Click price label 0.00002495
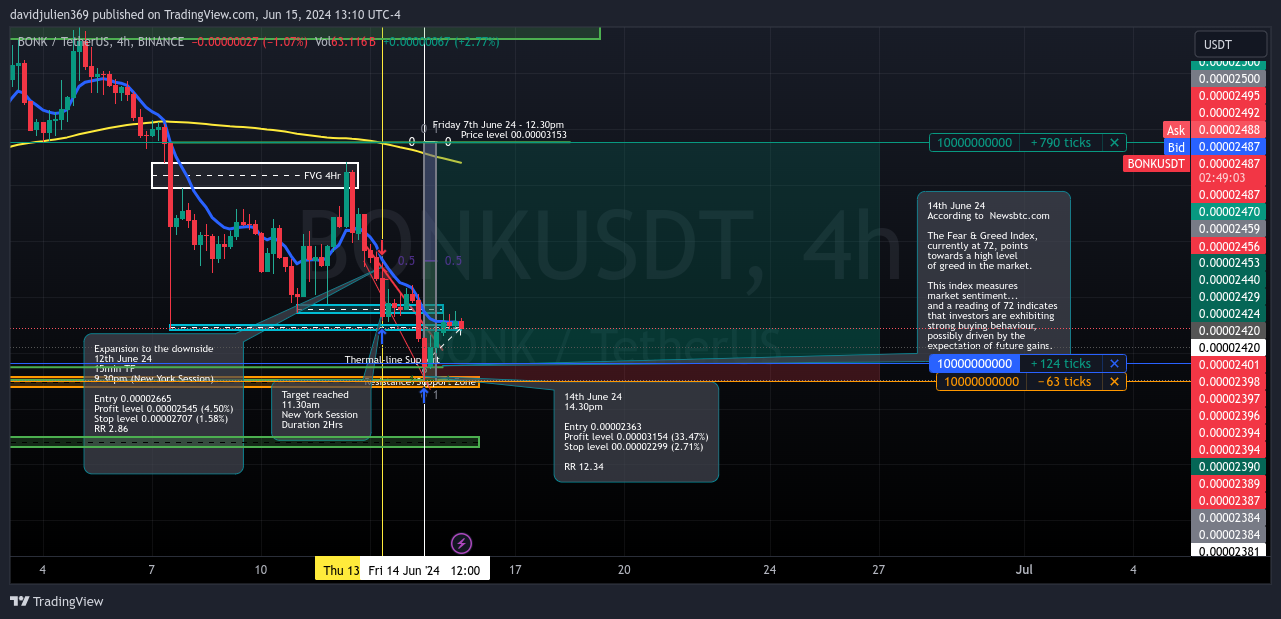Screen dimensions: 1281x619 point(1229,96)
